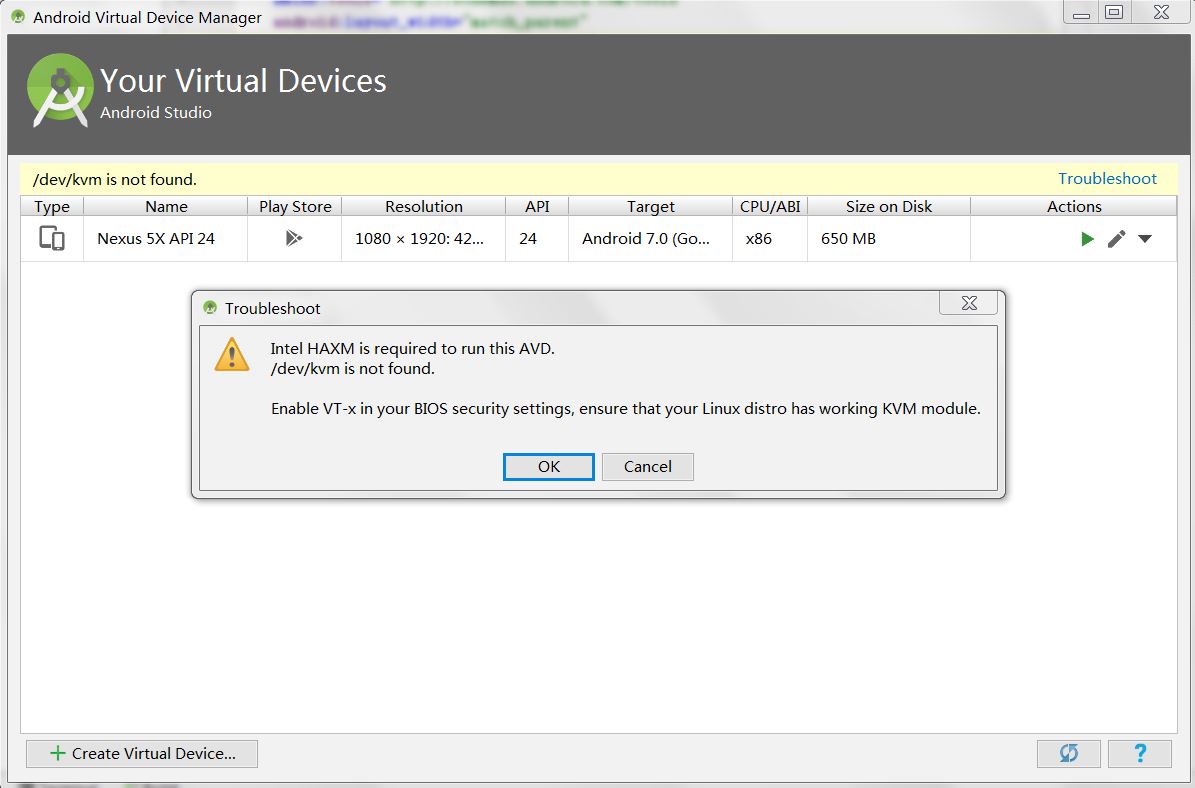Sort by the Type column header
The image size is (1195, 788).
click(52, 207)
